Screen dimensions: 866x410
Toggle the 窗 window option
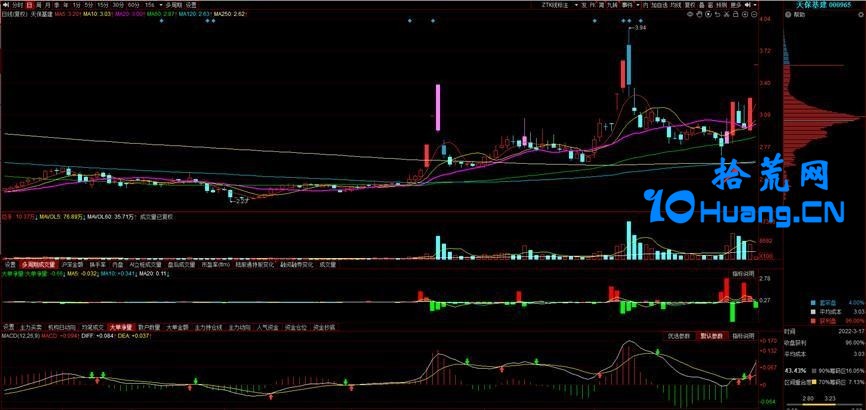(710, 5)
